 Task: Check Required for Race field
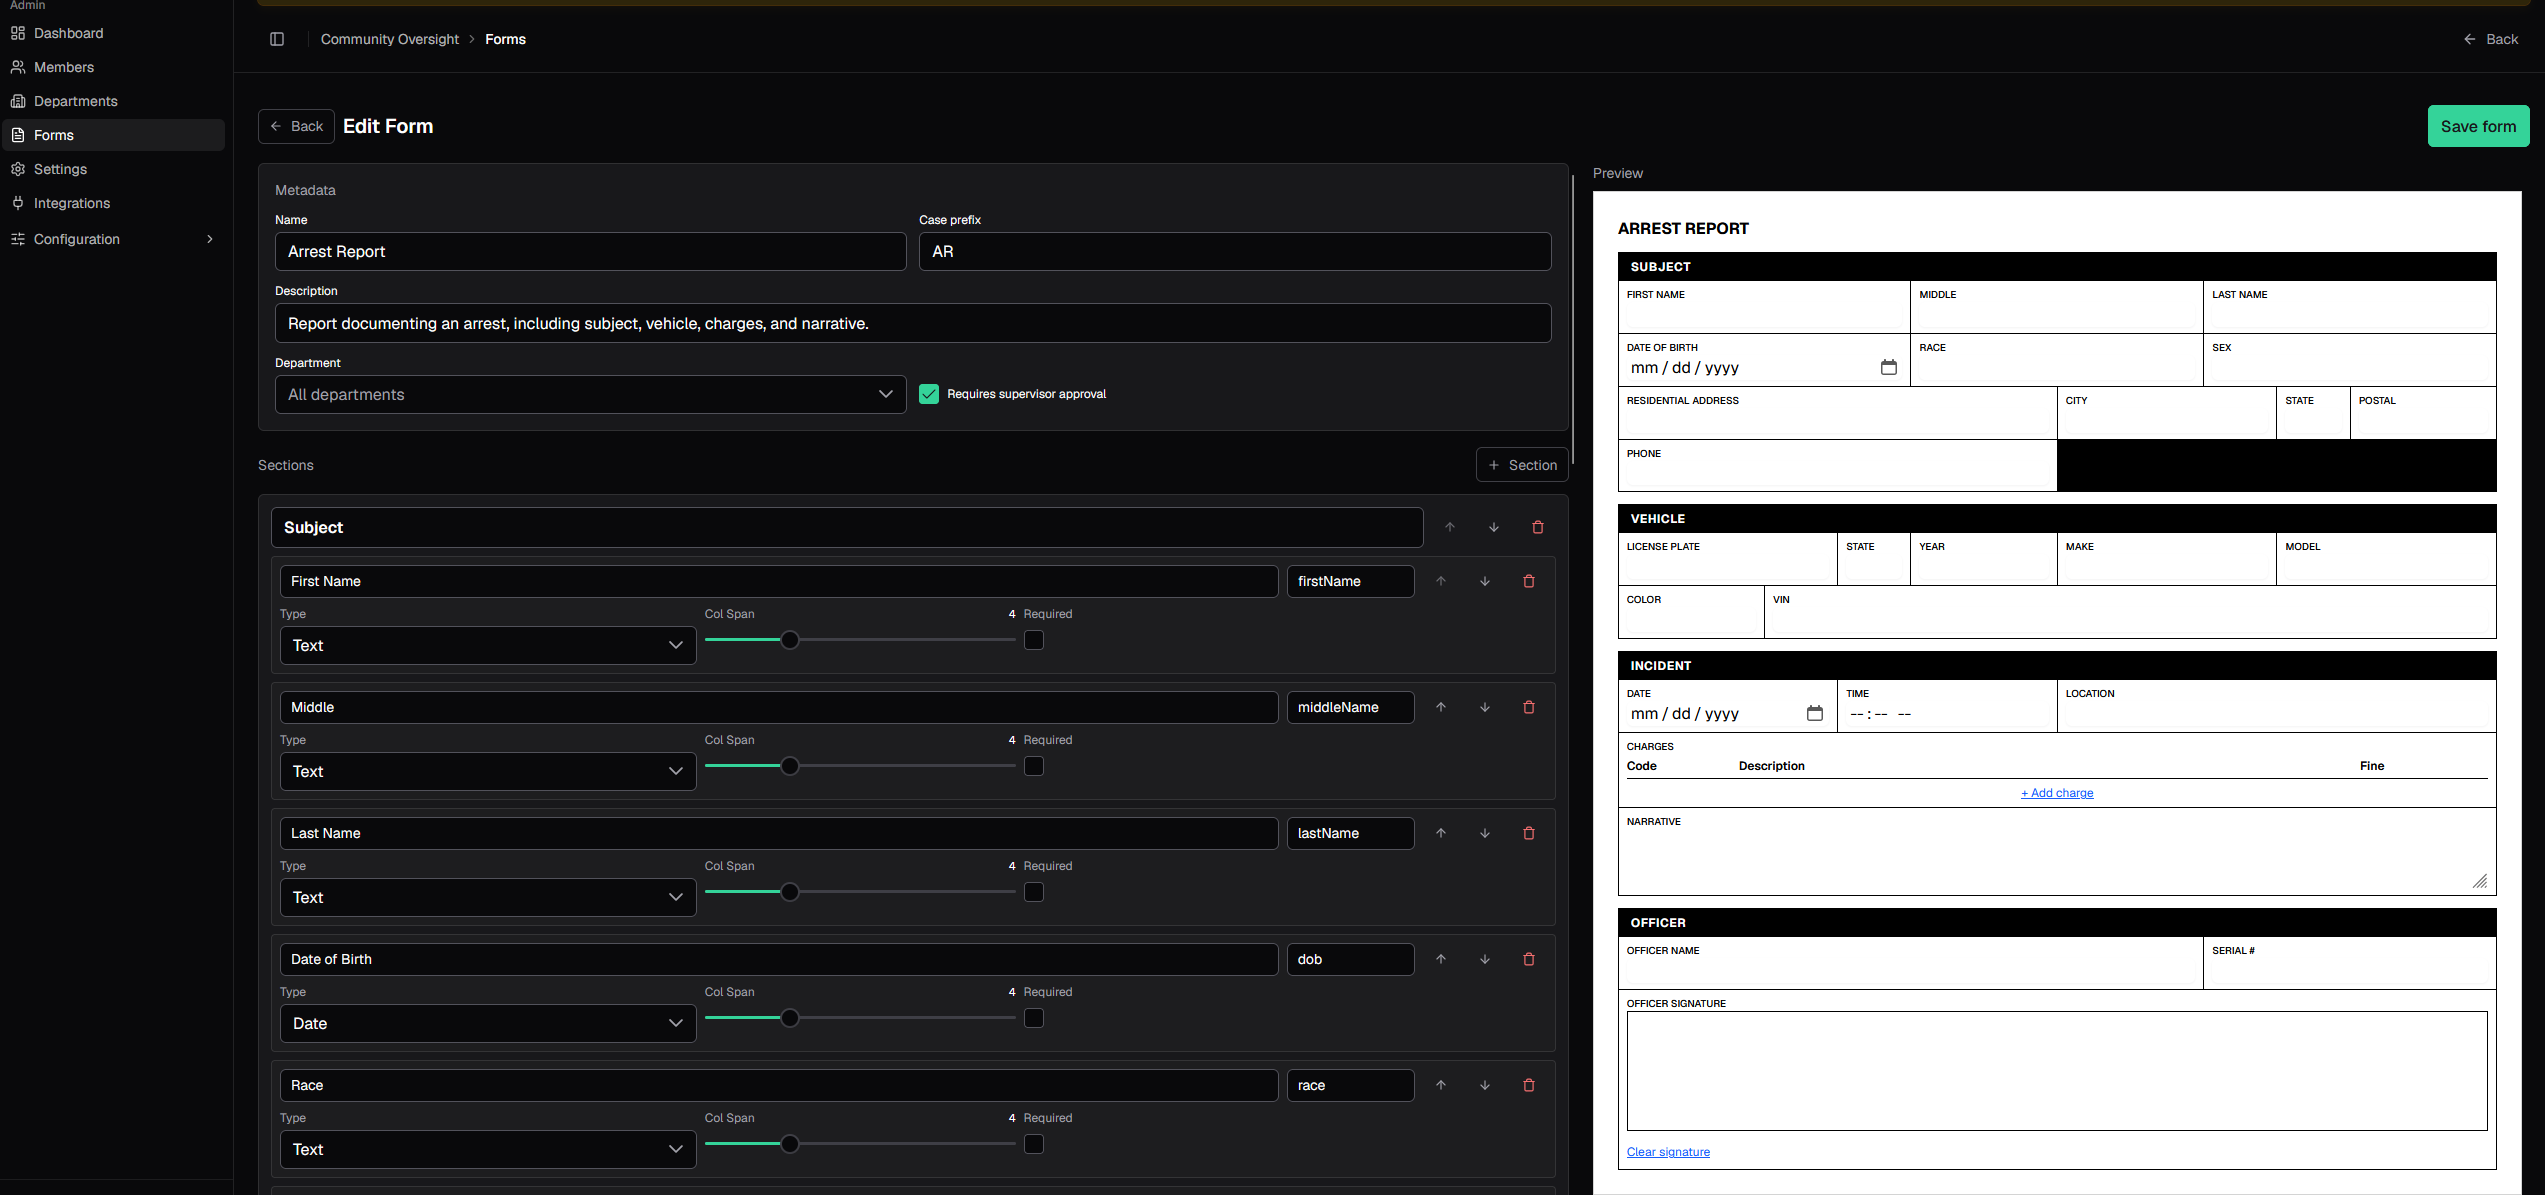click(x=1034, y=1144)
